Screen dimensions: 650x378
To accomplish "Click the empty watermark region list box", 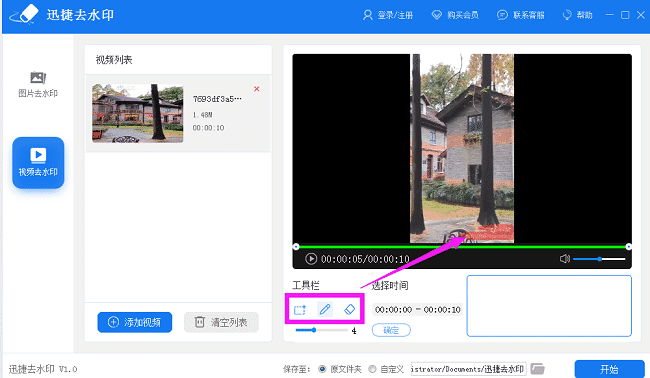I will [549, 306].
